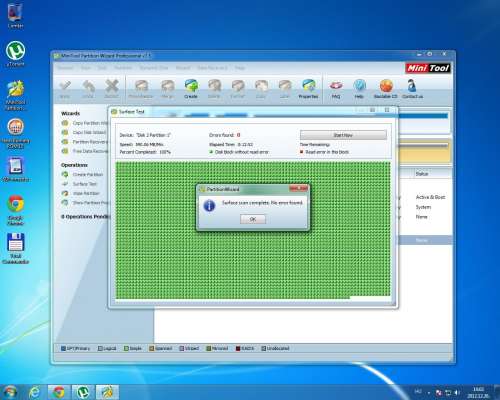The height and width of the screenshot is (400, 500).
Task: Click the Apply checkmark toolbar icon
Action: pos(65,88)
